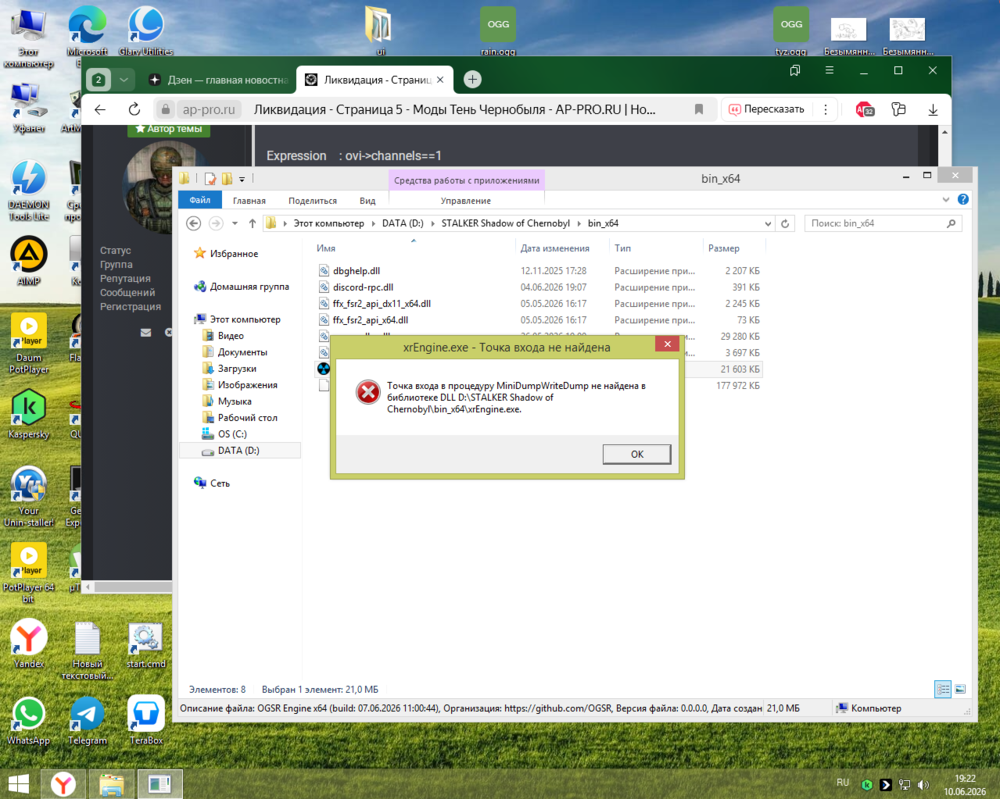Open the Файл ribbon tab
The height and width of the screenshot is (799, 1000).
(200, 200)
